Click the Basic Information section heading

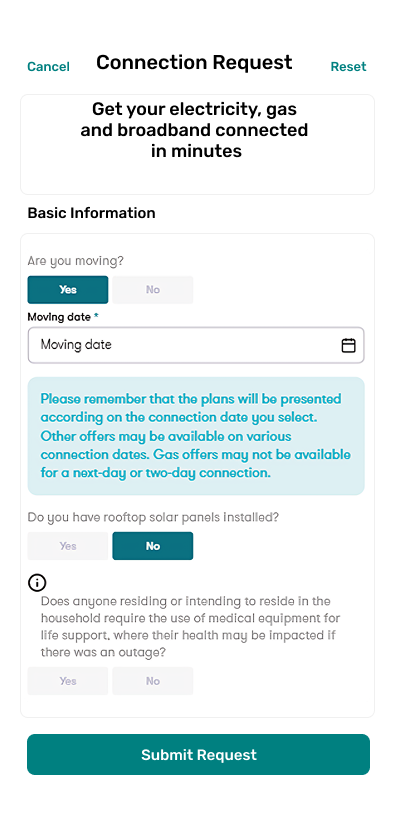(x=92, y=213)
